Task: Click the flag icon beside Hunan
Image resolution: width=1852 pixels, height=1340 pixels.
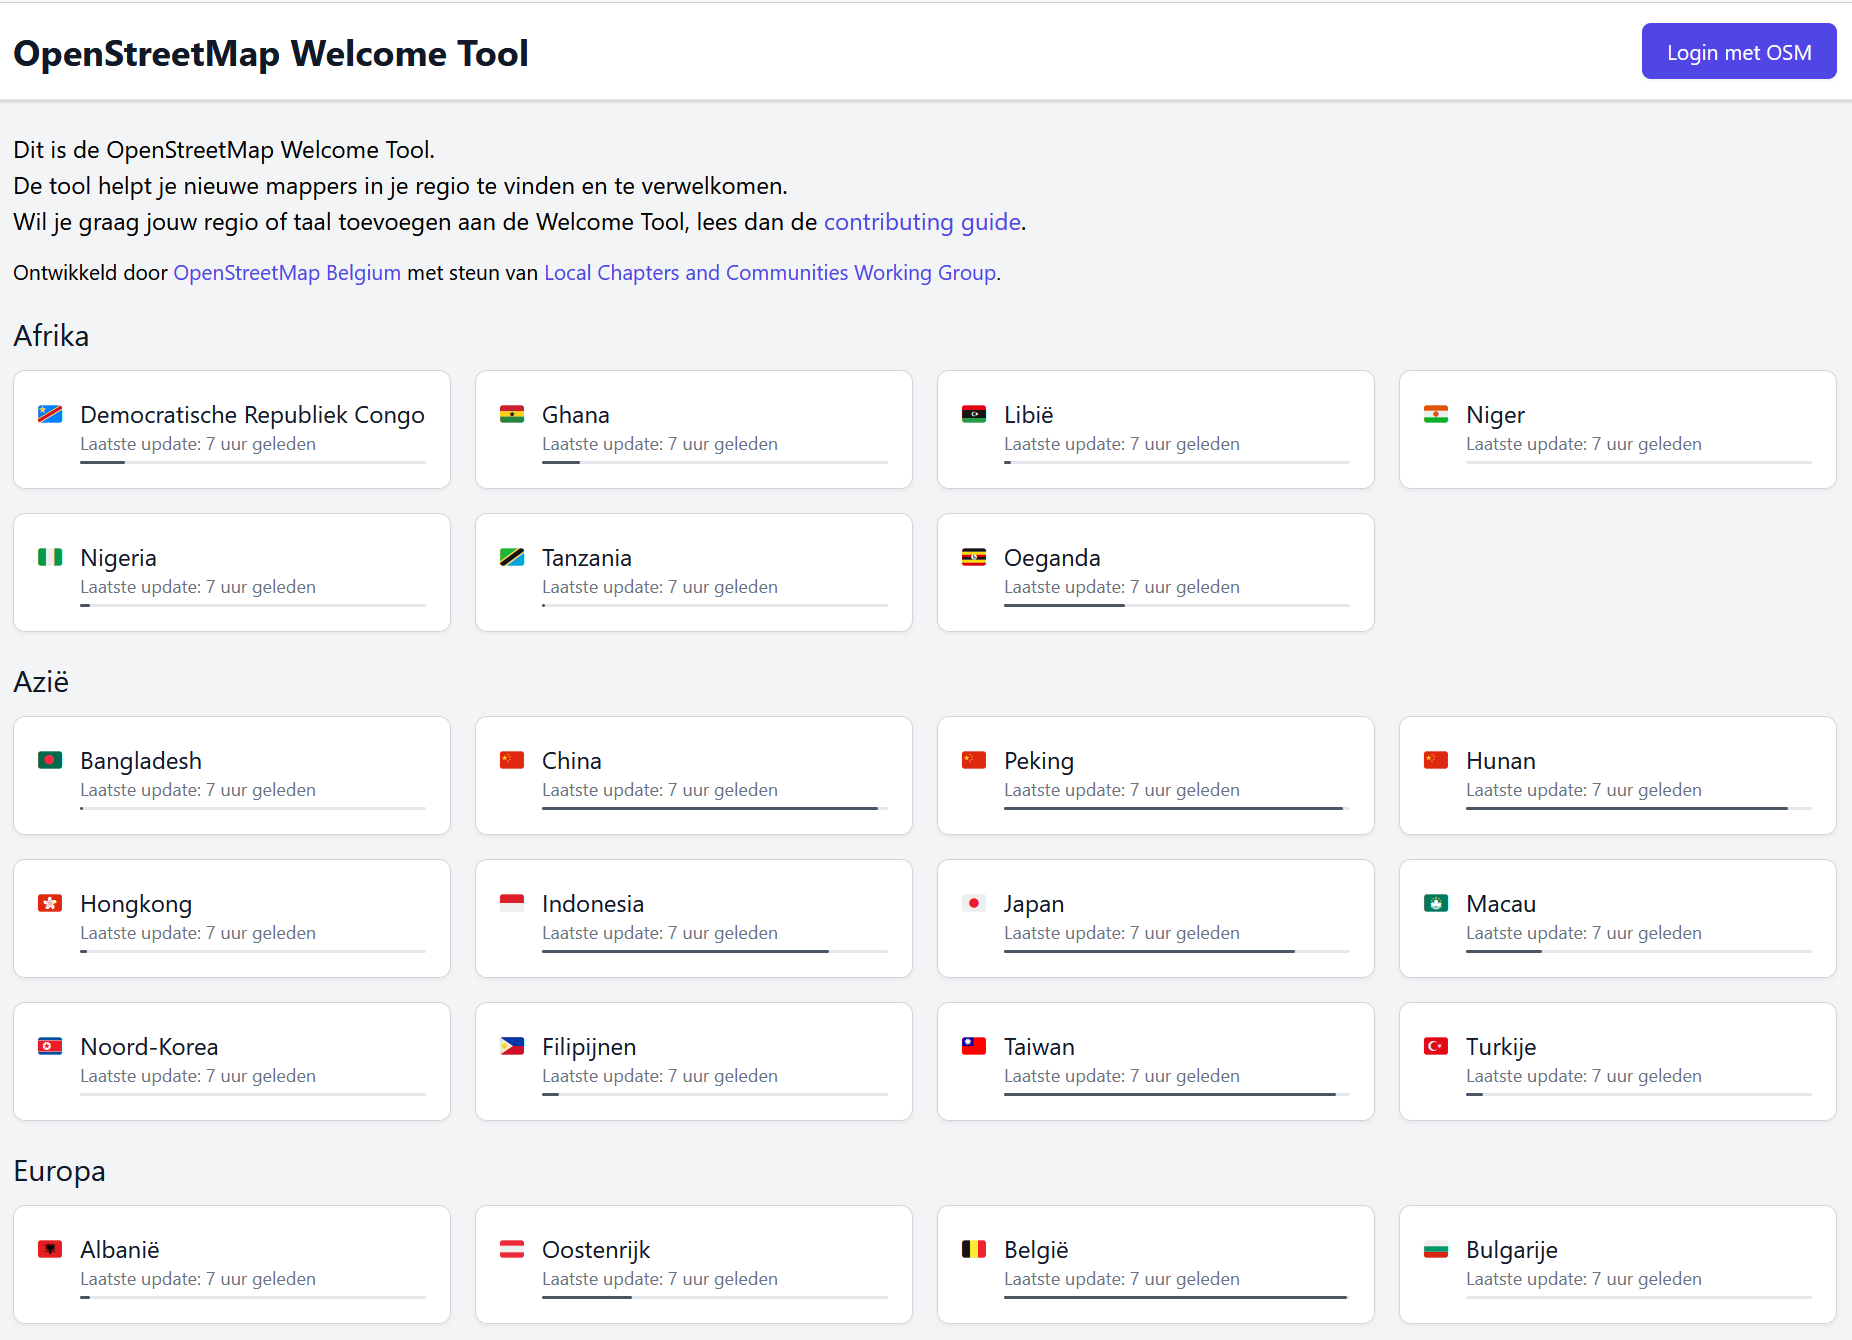Action: click(1436, 760)
